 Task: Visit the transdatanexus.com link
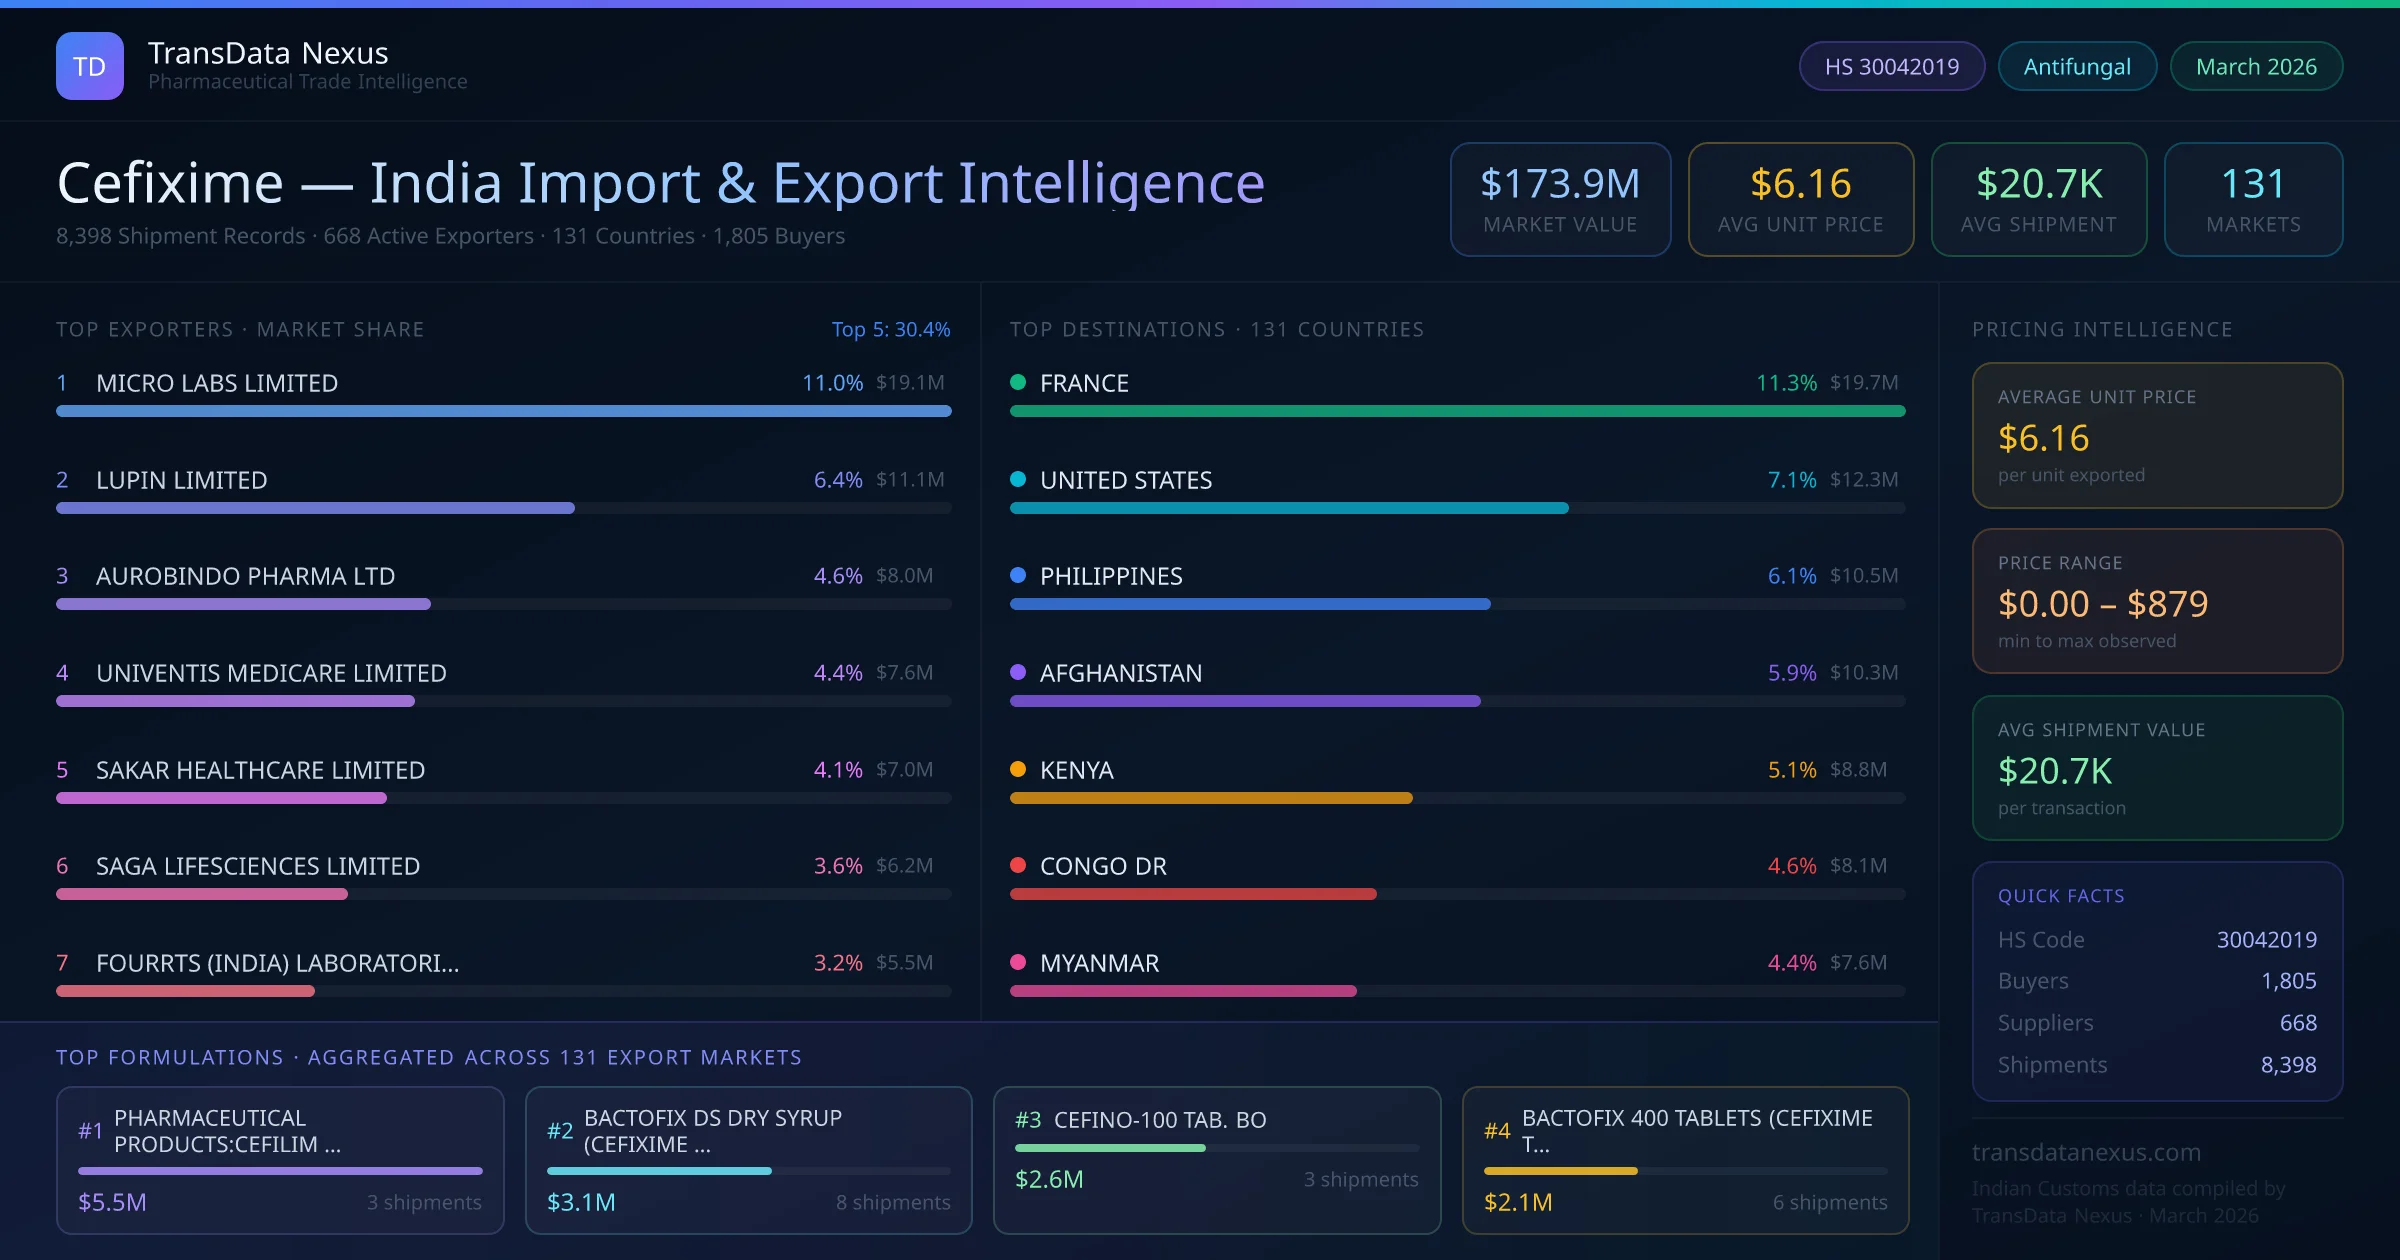2086,1152
